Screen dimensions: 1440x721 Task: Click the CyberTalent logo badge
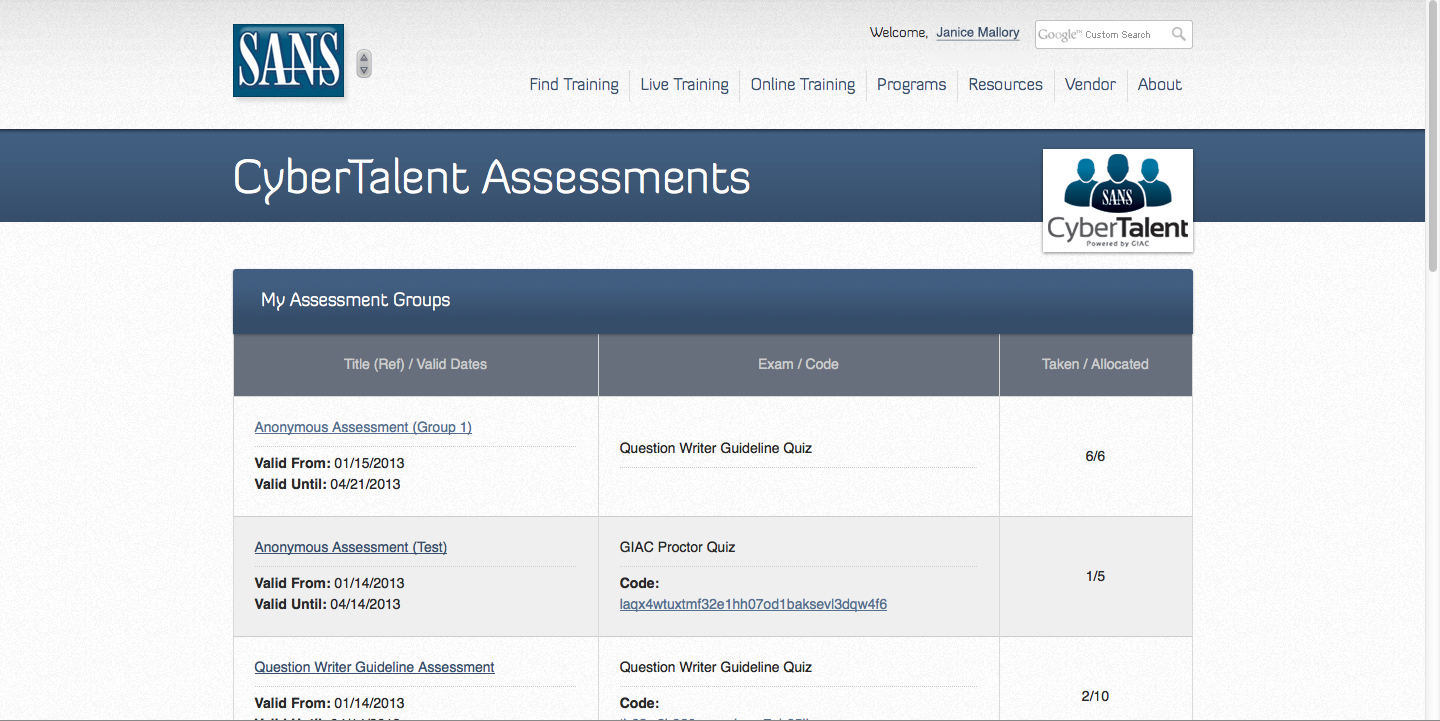coord(1117,201)
